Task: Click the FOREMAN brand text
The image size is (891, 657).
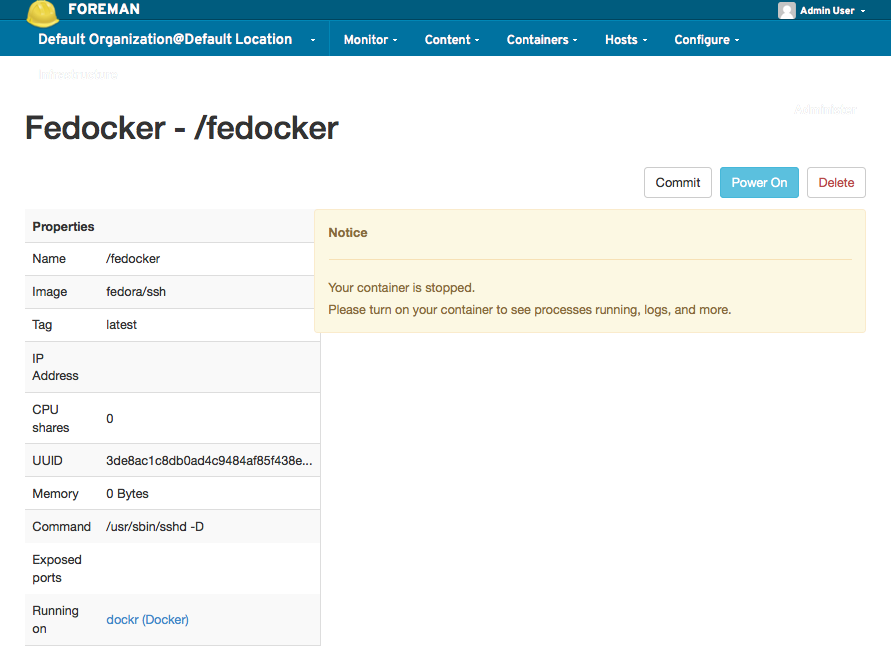Action: click(x=104, y=10)
